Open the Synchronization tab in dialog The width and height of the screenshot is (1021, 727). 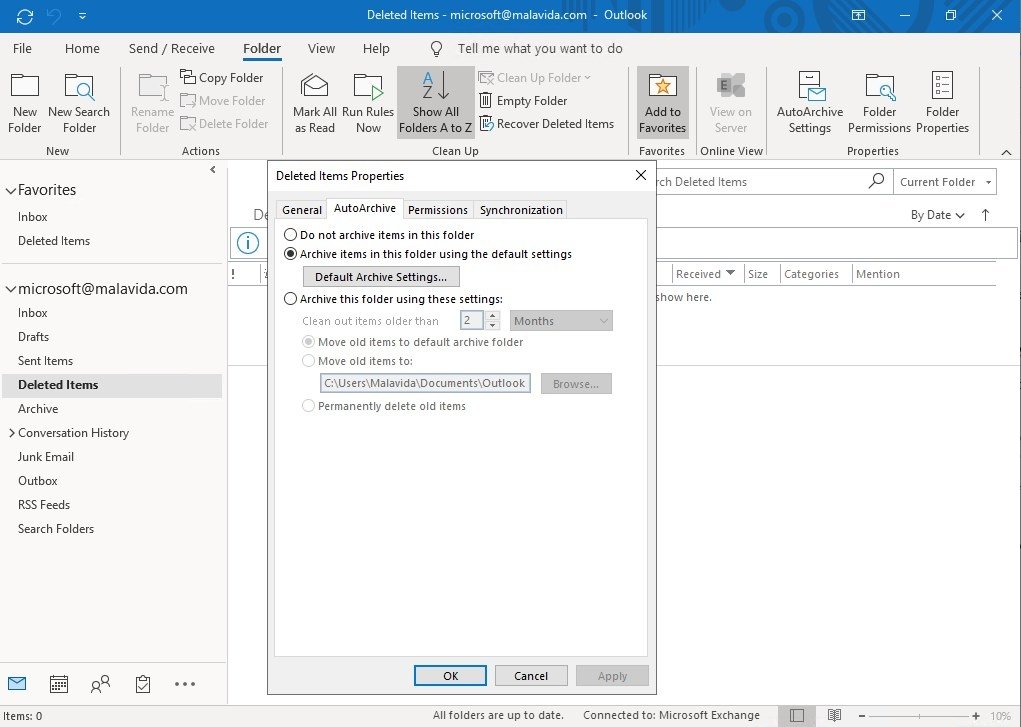point(521,210)
